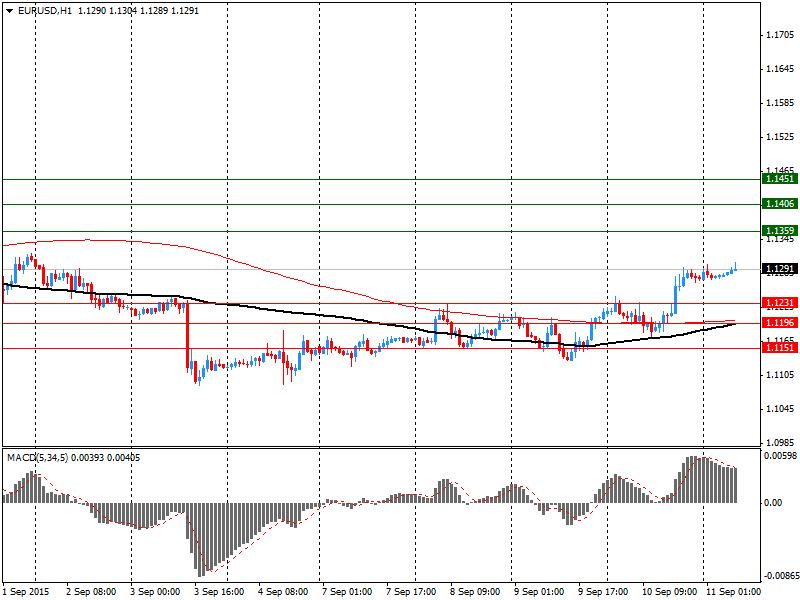Click the red 1.1196 price level label

click(x=780, y=322)
